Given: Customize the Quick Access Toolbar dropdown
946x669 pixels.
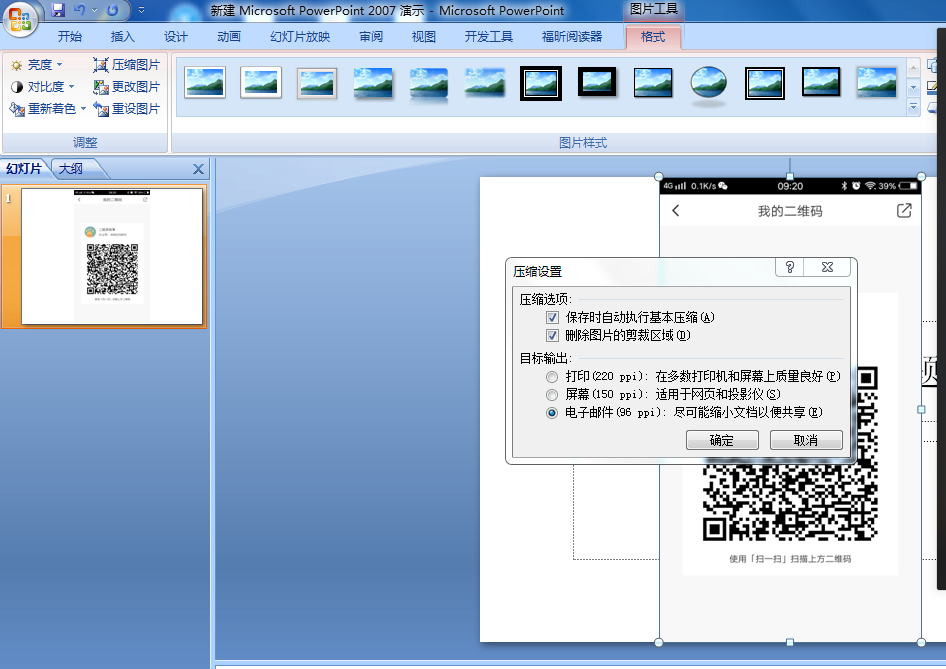Looking at the screenshot, I should point(141,10).
